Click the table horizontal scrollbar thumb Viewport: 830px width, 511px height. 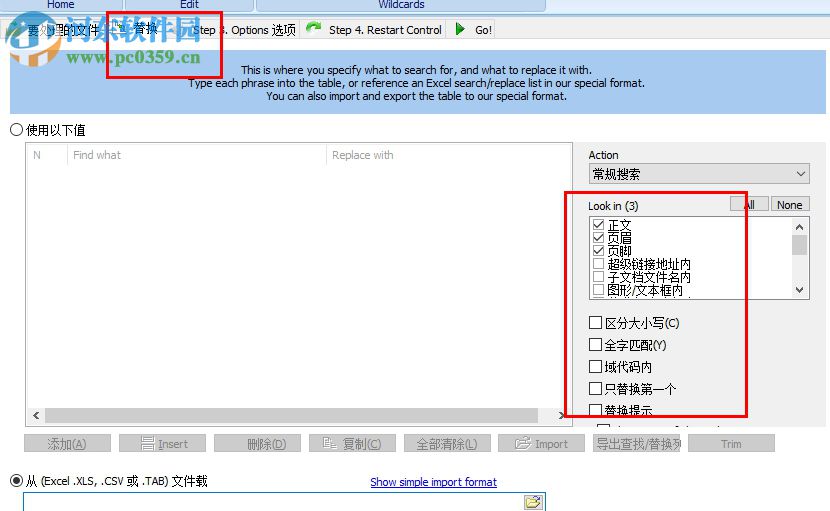(291, 416)
